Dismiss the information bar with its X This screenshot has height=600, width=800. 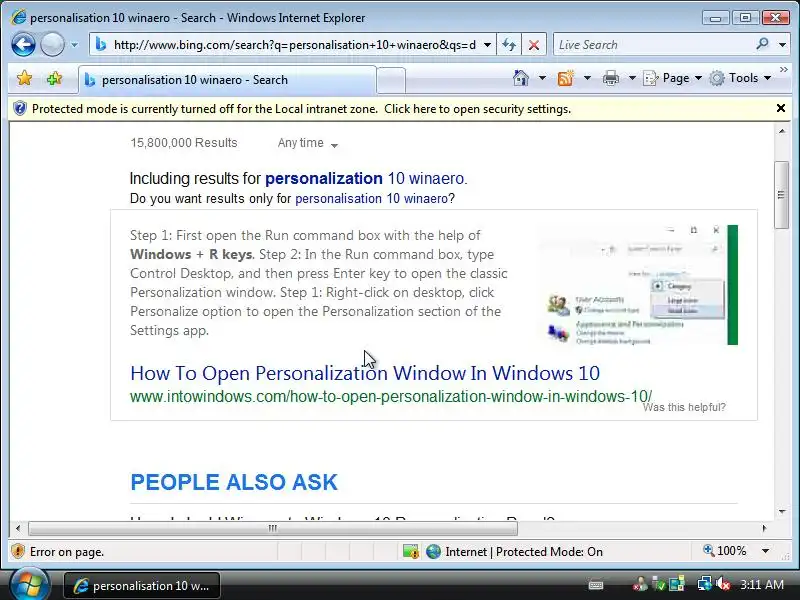[x=781, y=108]
